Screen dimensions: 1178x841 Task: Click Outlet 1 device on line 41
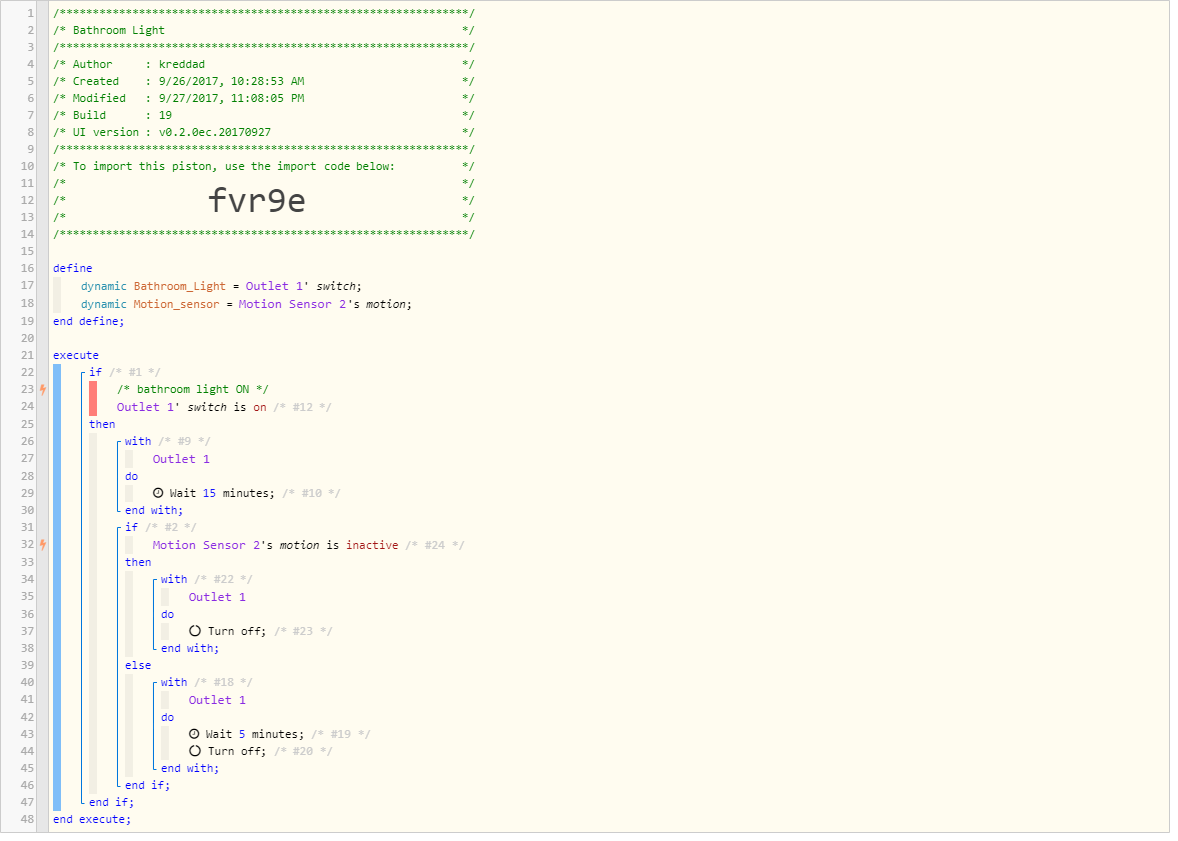pos(217,700)
